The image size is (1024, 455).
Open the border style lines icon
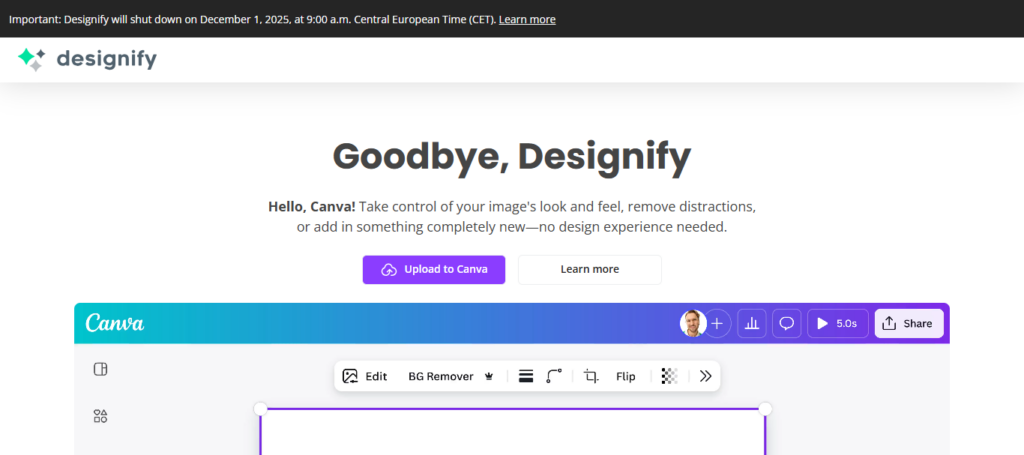pyautogui.click(x=526, y=376)
